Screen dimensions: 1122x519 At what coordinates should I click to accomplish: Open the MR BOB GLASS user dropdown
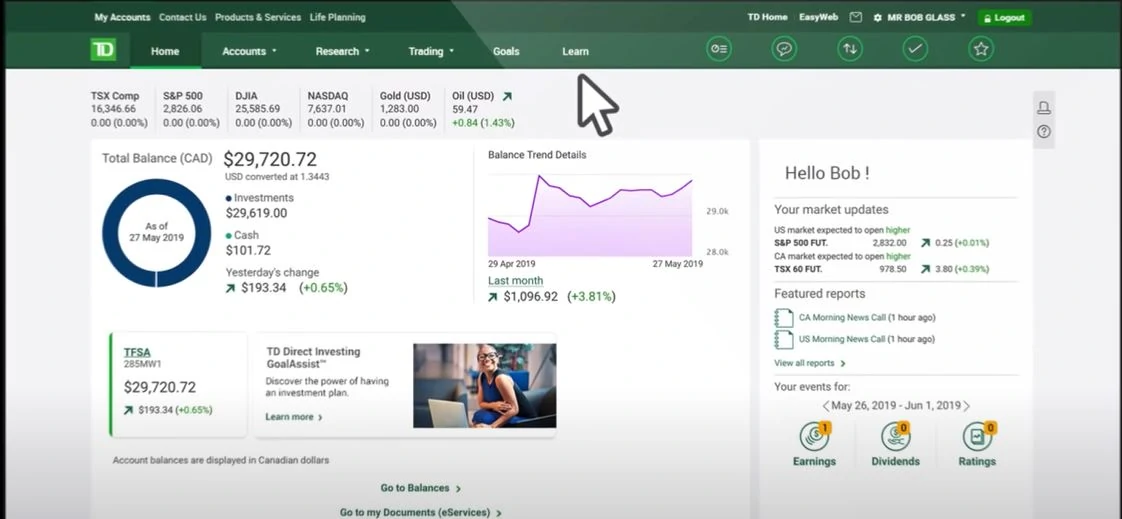click(919, 17)
